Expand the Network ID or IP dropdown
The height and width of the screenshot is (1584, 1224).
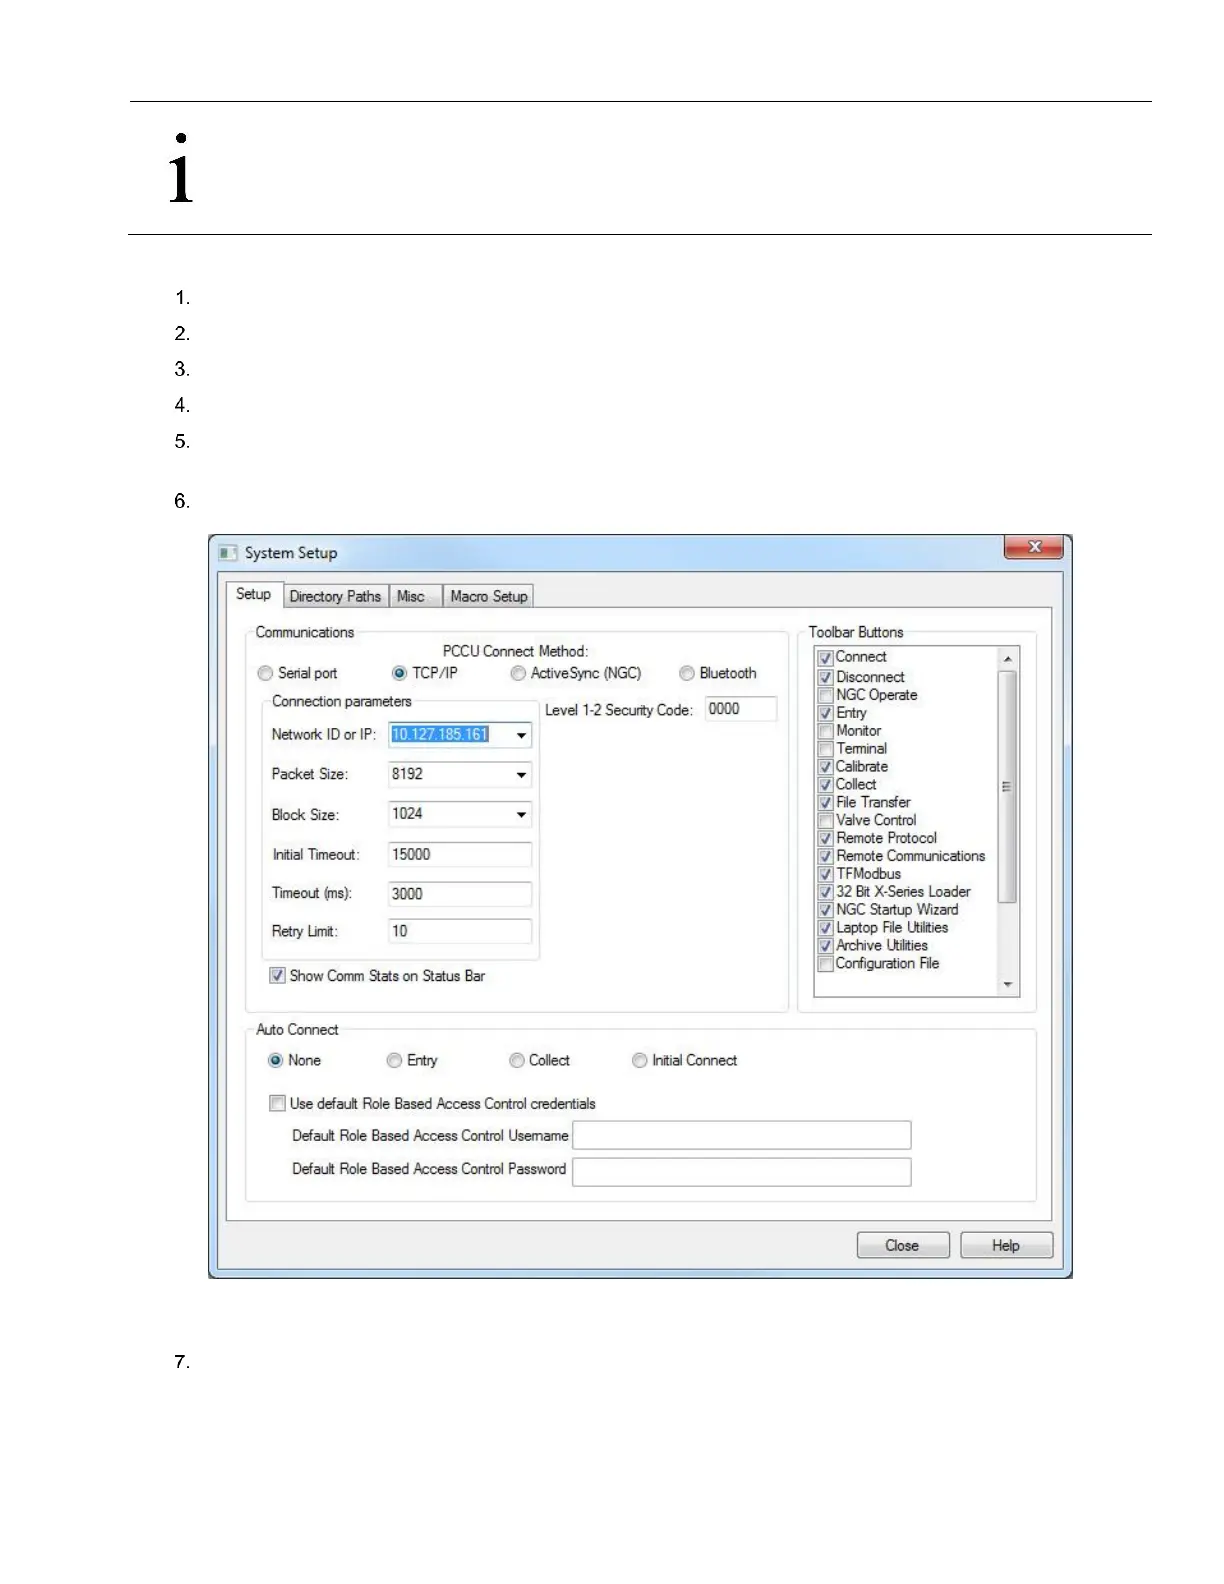pyautogui.click(x=521, y=735)
